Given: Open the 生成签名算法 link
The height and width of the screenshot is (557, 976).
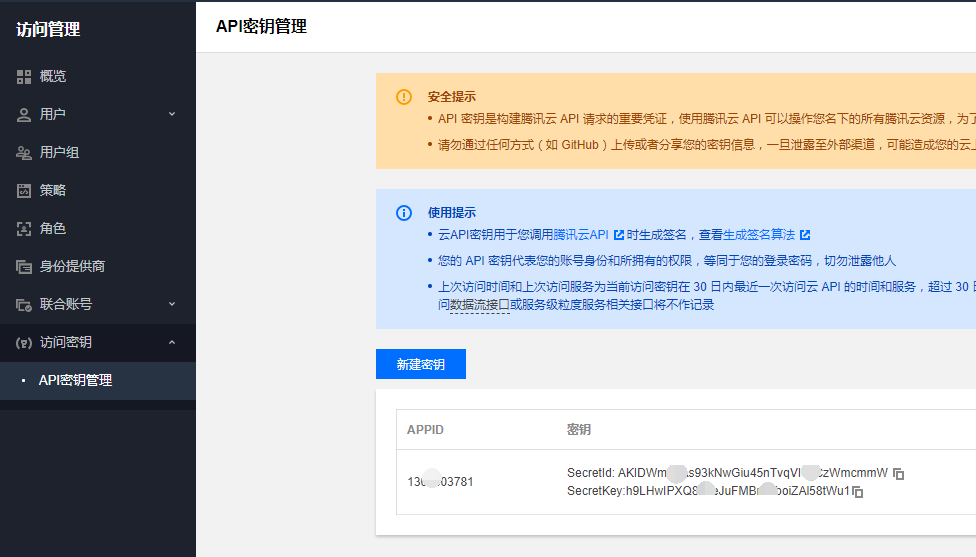Looking at the screenshot, I should click(x=759, y=235).
